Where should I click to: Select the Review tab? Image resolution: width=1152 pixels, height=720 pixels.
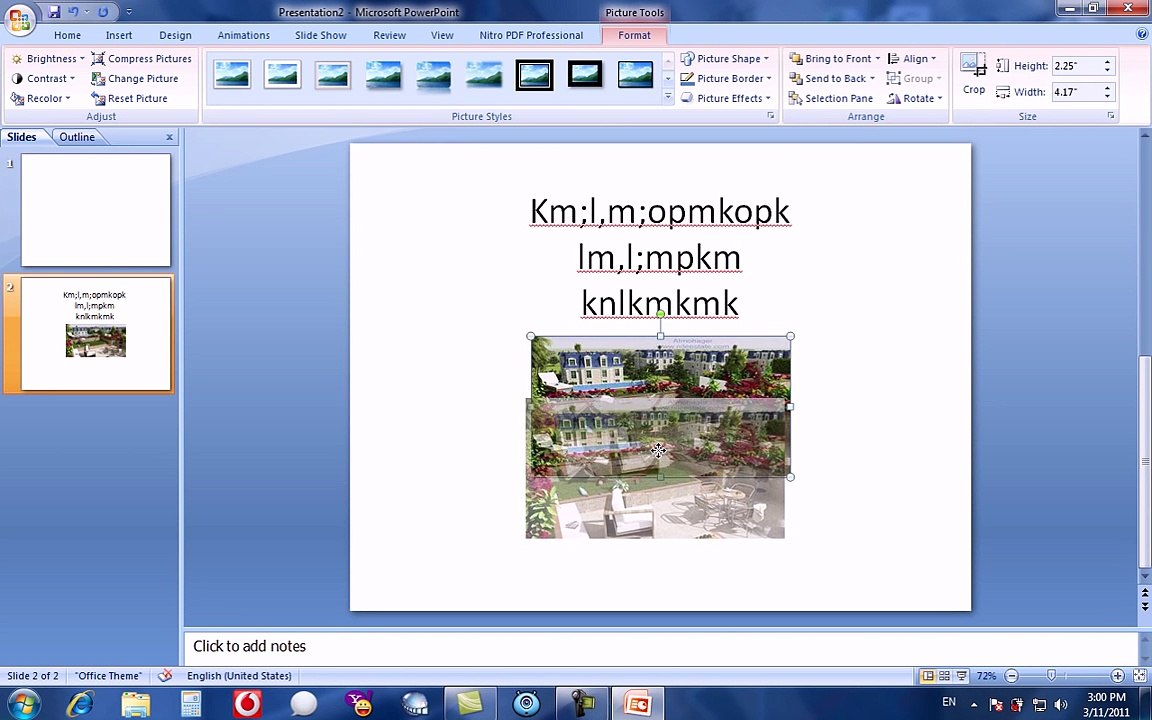389,35
